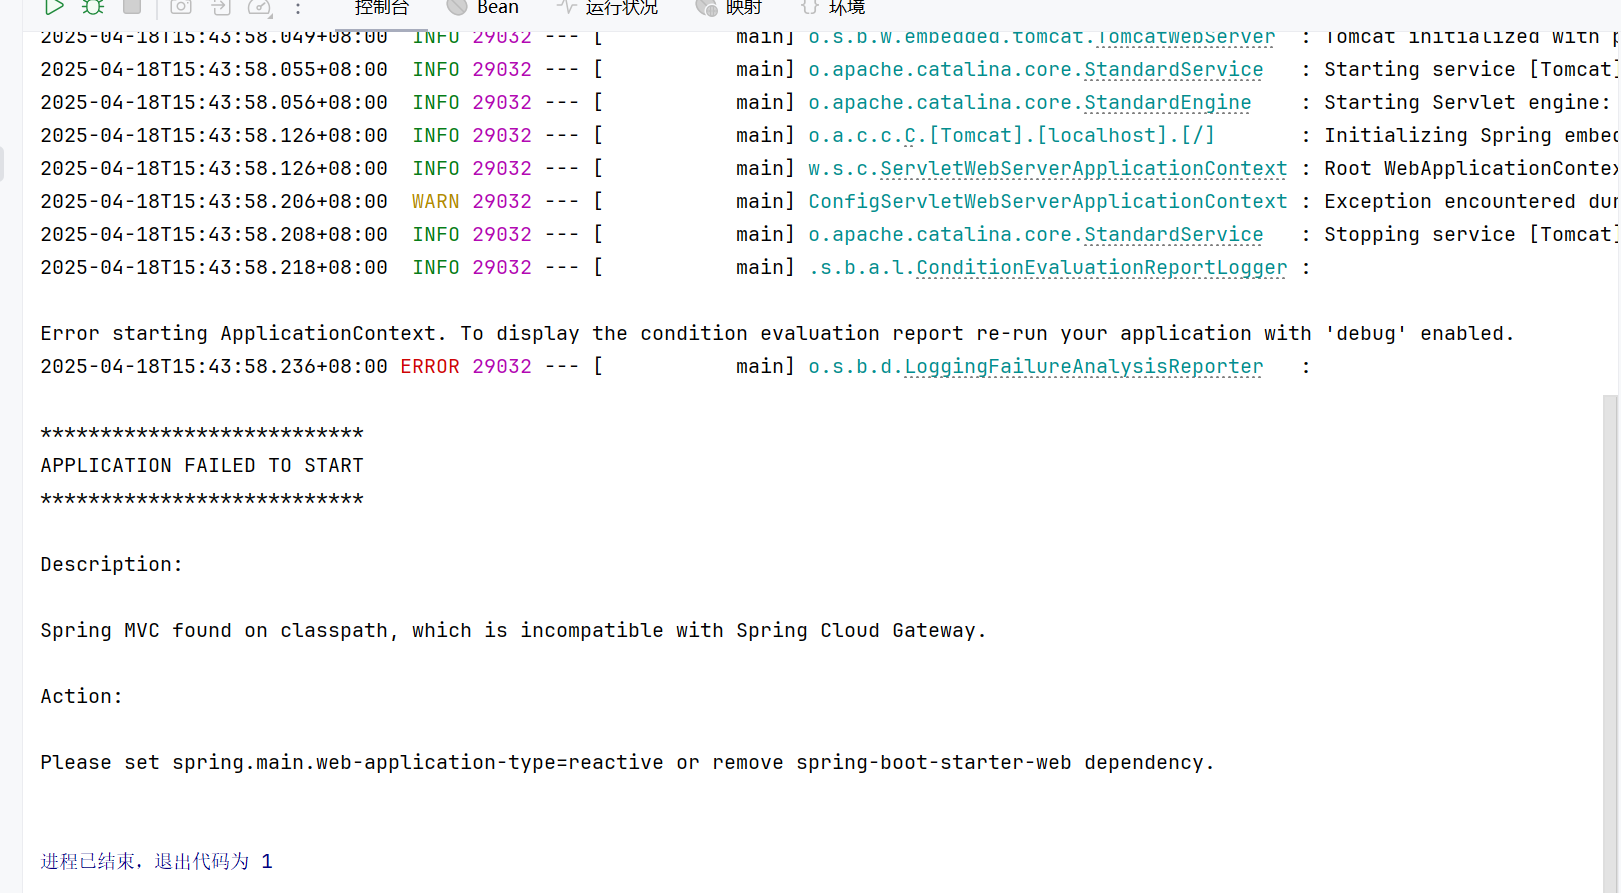Click the exit arrow icon in toolbar
Screen dimensions: 1621x893
[221, 7]
